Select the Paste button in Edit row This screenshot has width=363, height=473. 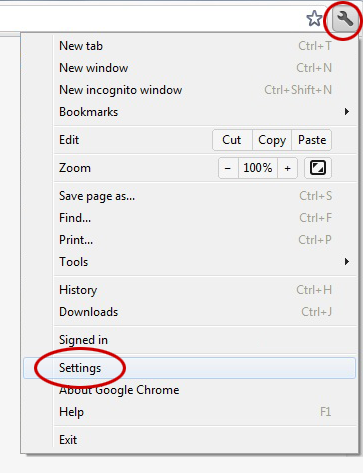(312, 140)
